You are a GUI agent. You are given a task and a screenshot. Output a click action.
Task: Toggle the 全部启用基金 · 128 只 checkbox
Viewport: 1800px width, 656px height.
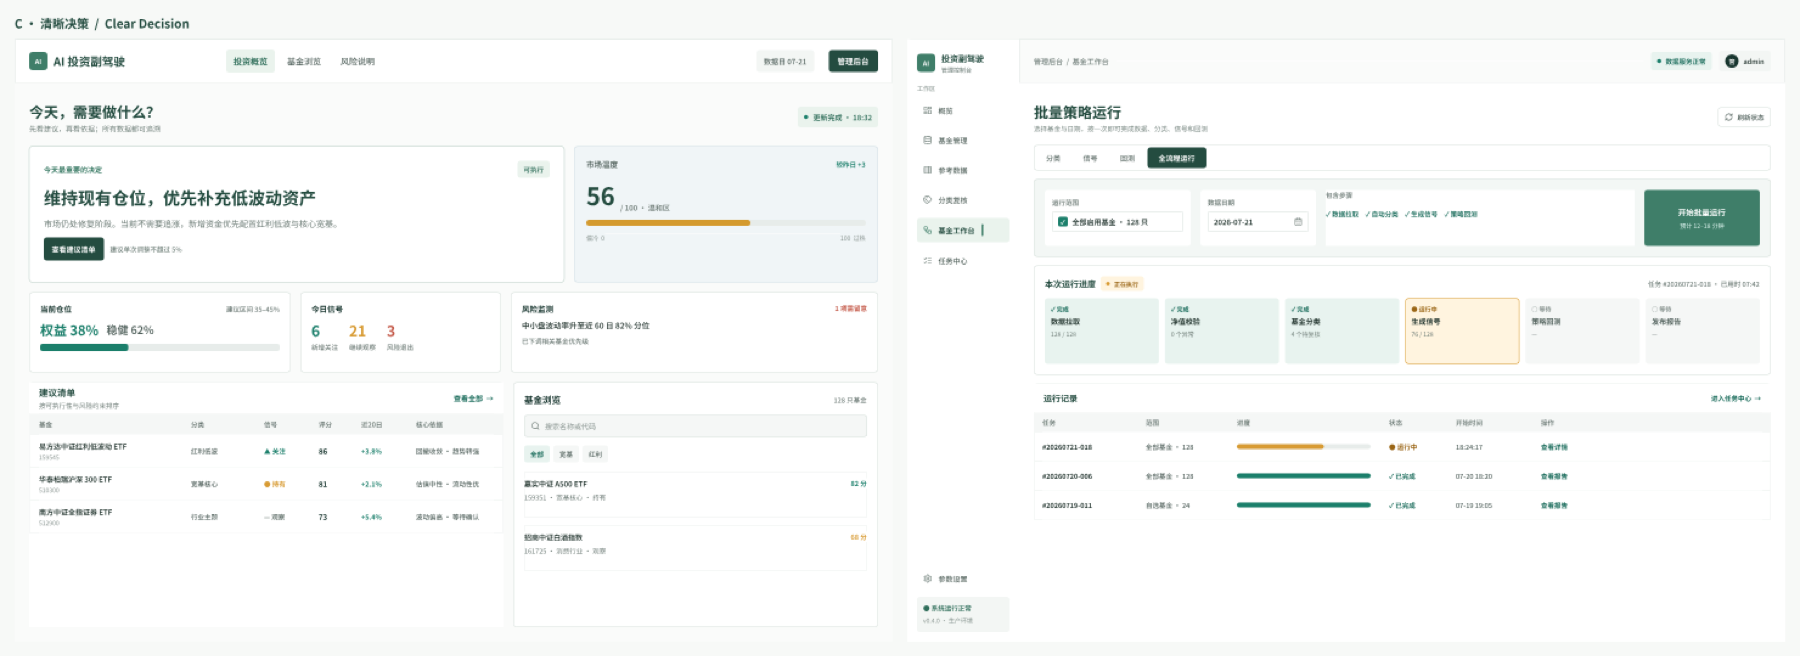[x=1063, y=222]
